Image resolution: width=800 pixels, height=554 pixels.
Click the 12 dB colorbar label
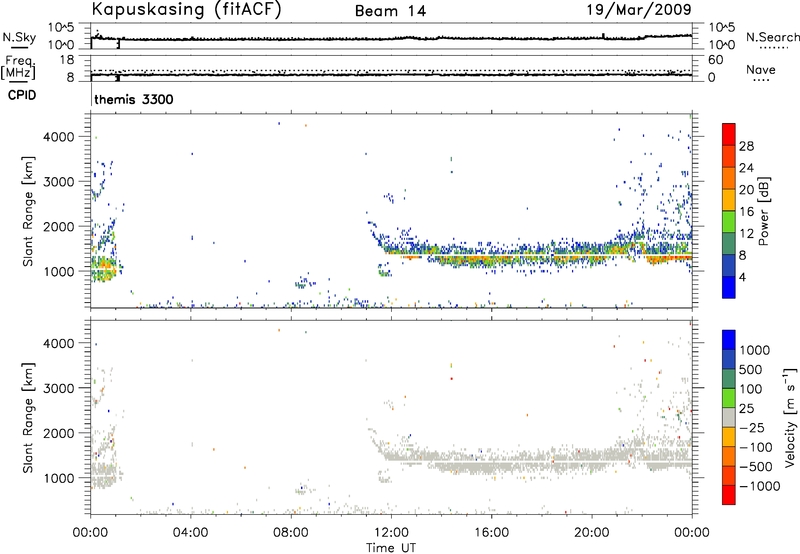(746, 234)
